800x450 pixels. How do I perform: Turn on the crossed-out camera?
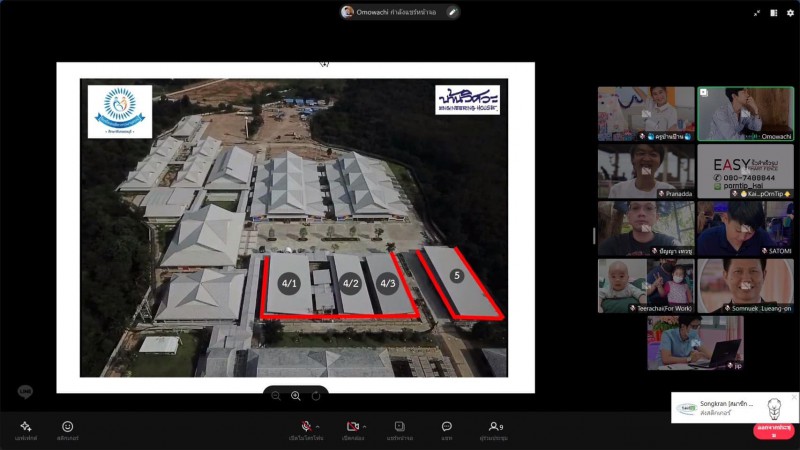353,427
